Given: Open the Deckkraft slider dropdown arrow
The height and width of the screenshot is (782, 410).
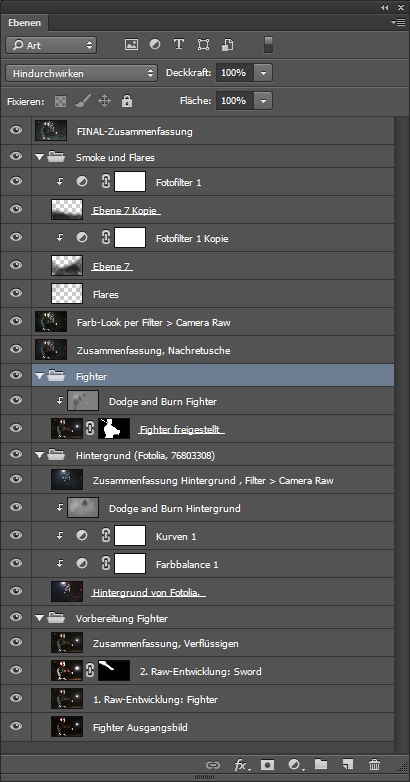Looking at the screenshot, I should pyautogui.click(x=263, y=73).
